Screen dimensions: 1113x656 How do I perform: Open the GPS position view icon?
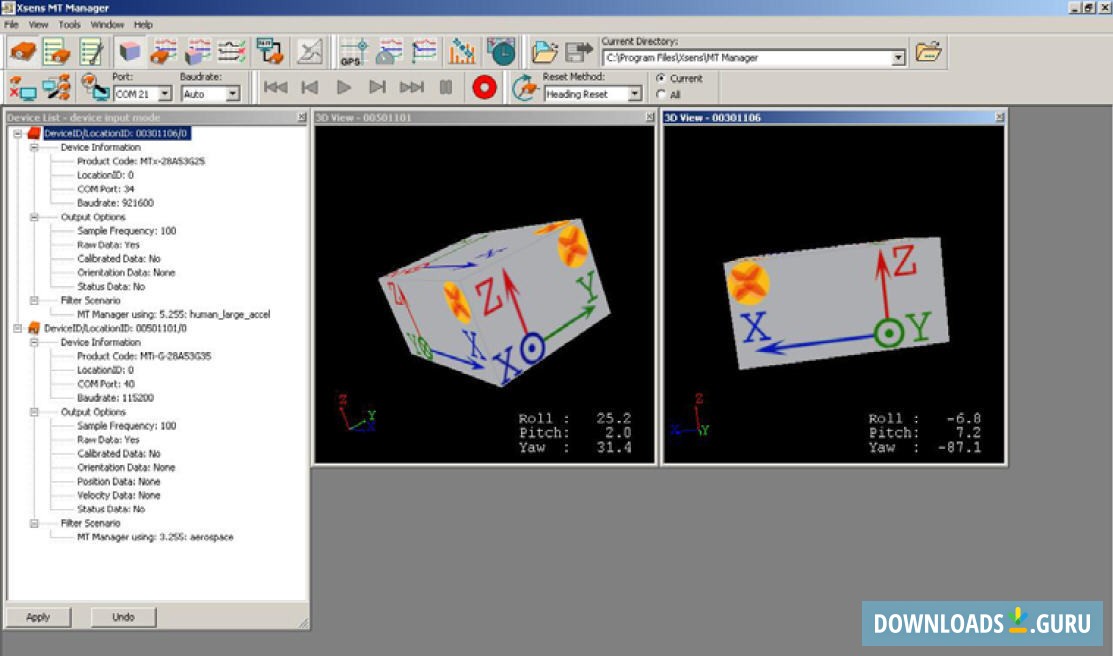pyautogui.click(x=353, y=52)
